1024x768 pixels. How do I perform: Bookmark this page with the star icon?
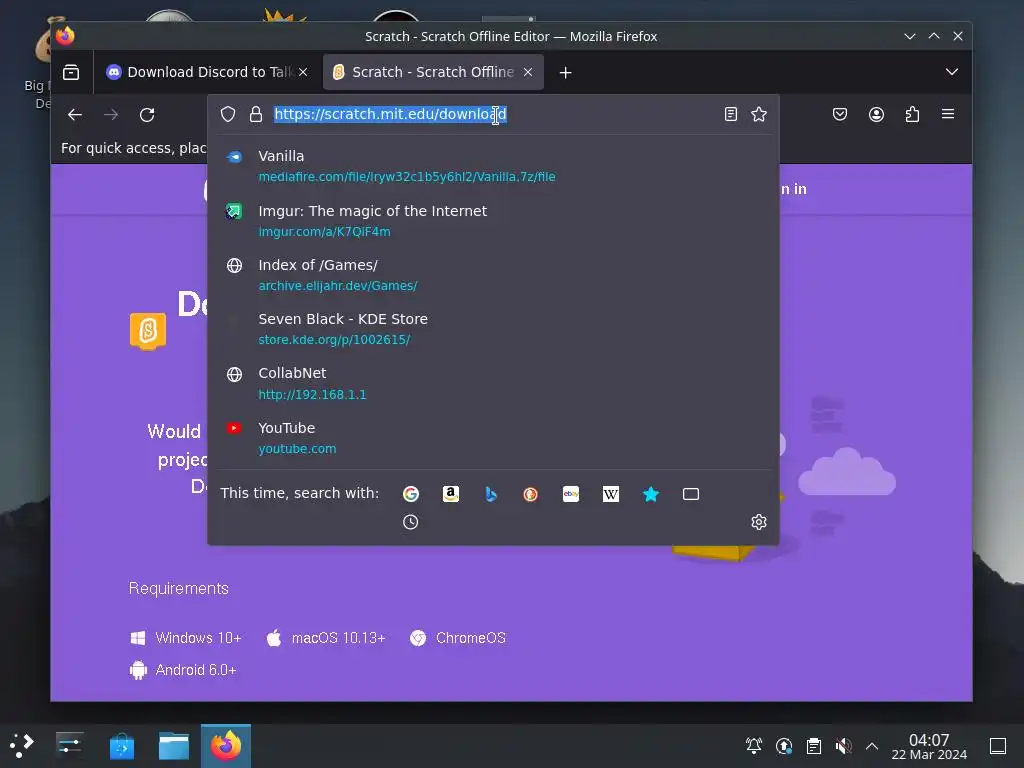pyautogui.click(x=759, y=114)
